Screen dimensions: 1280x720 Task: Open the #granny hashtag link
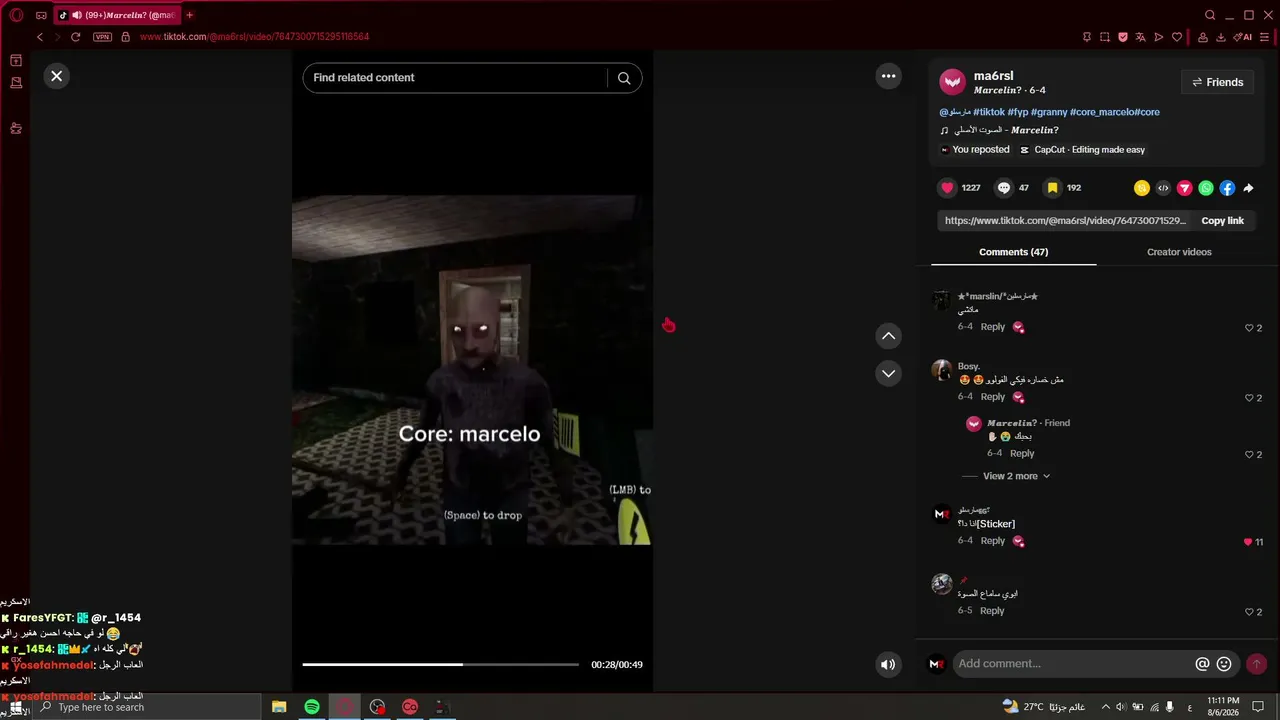point(1048,112)
